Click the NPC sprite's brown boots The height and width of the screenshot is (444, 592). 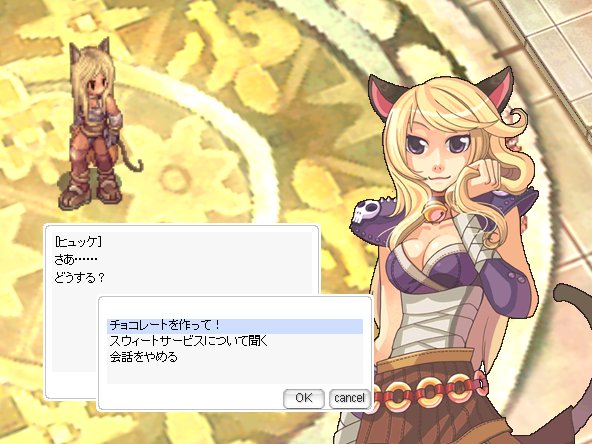click(91, 191)
